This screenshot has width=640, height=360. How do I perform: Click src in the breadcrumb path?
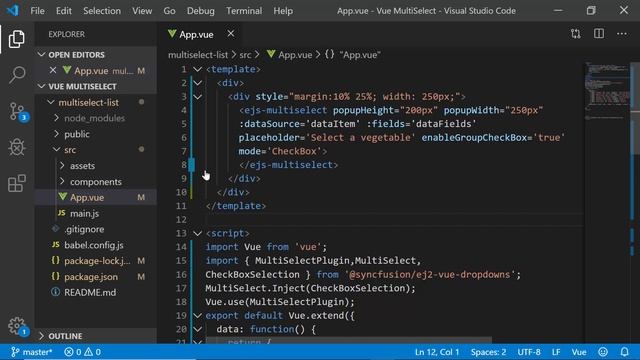click(x=245, y=55)
